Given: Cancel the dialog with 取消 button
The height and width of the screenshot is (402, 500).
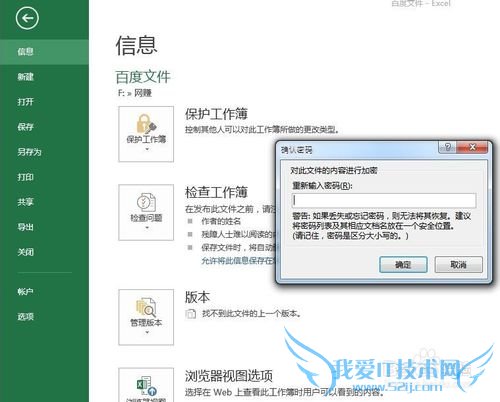Looking at the screenshot, I should pyautogui.click(x=458, y=265).
